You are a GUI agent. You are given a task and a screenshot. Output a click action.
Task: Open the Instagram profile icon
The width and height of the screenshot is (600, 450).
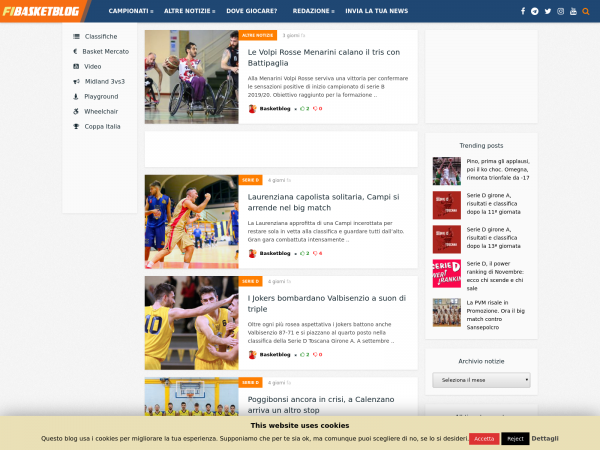tap(561, 11)
